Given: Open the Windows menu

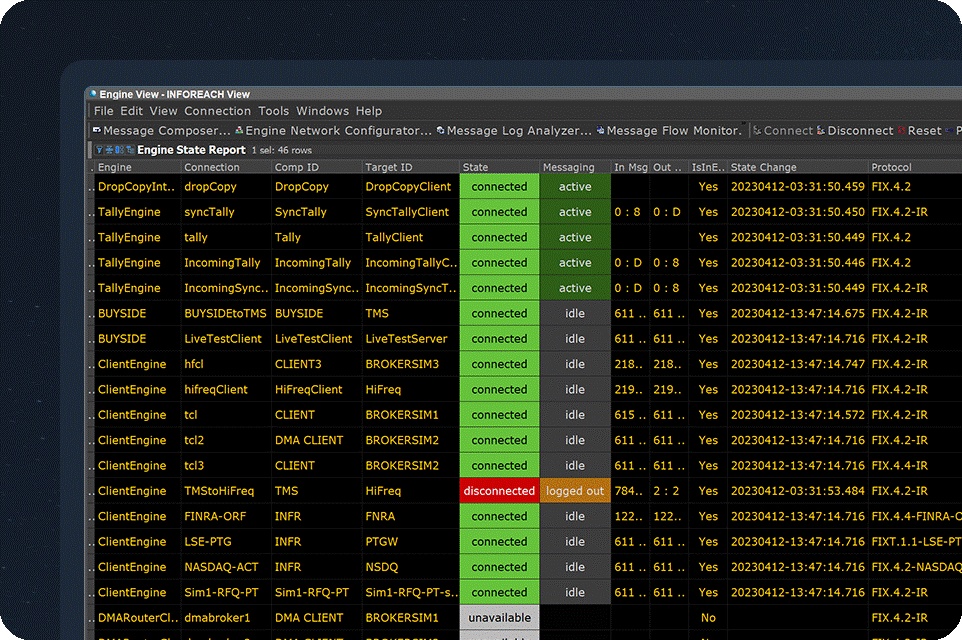Looking at the screenshot, I should 322,111.
